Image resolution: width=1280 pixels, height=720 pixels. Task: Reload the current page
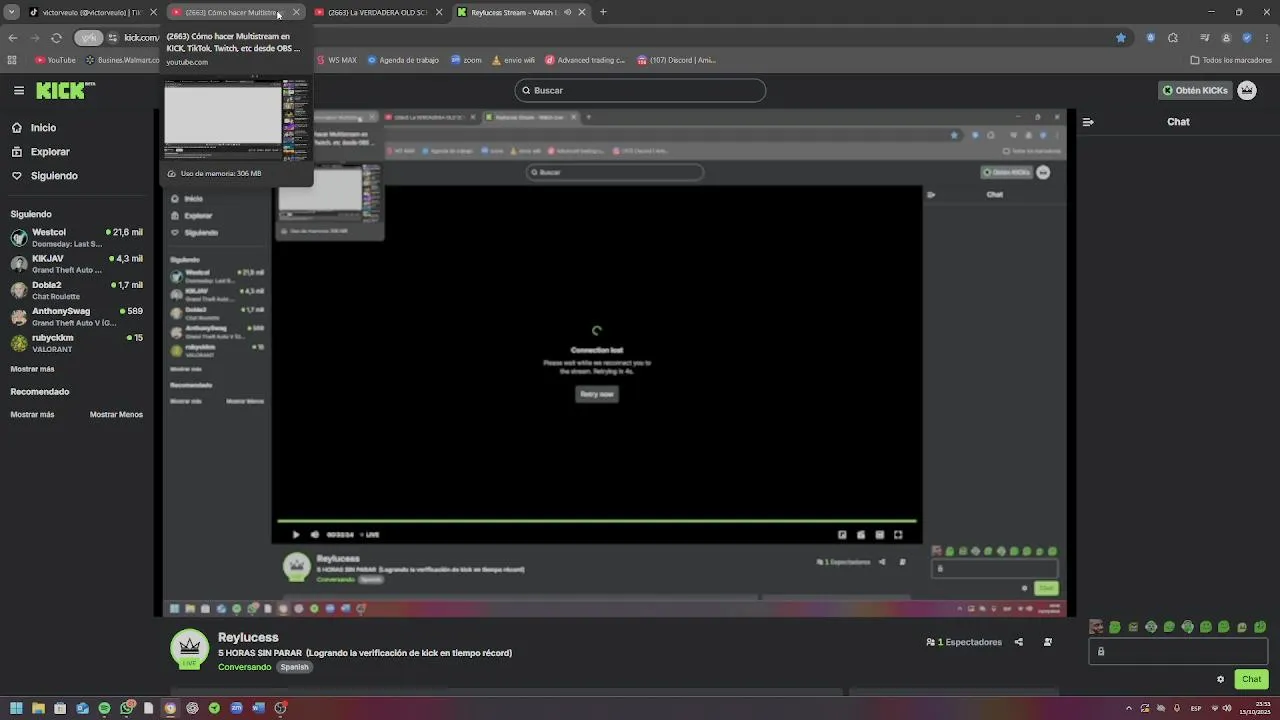[x=56, y=37]
